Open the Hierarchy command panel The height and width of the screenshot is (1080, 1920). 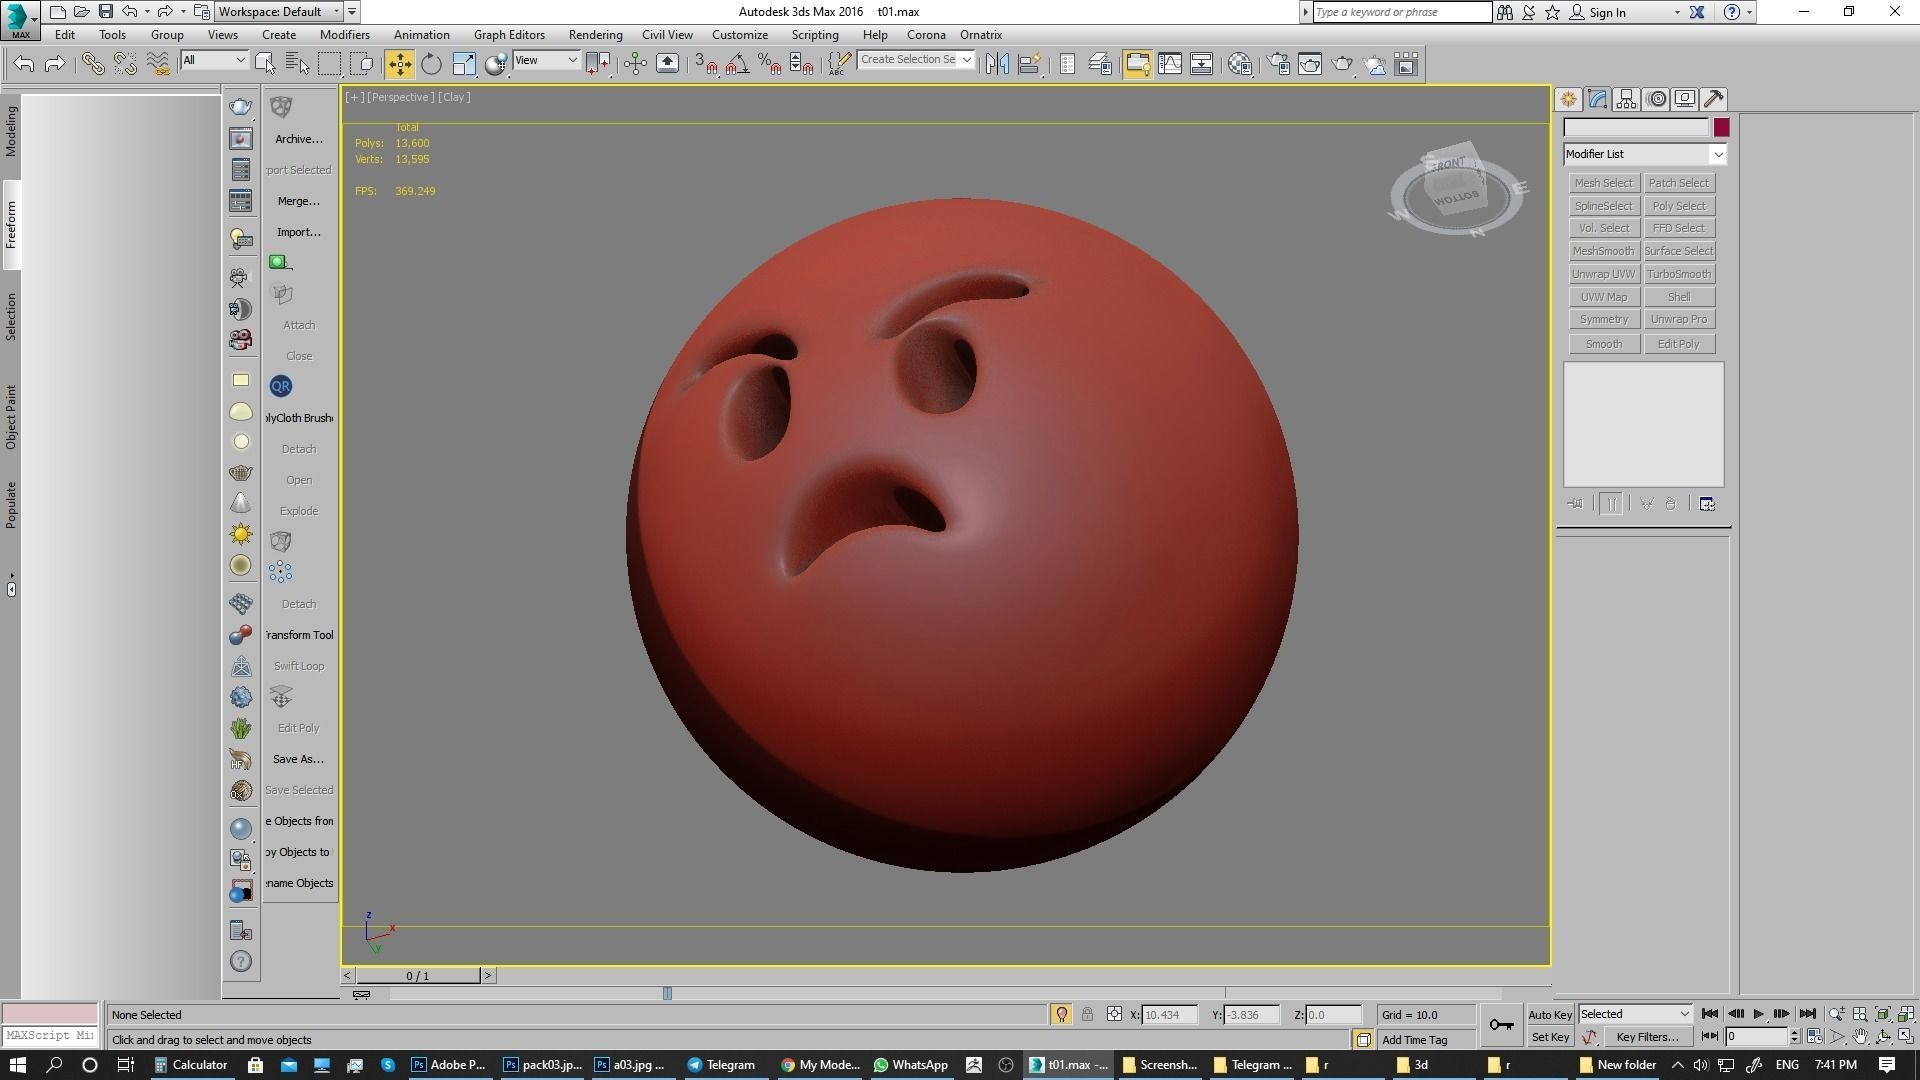1626,99
